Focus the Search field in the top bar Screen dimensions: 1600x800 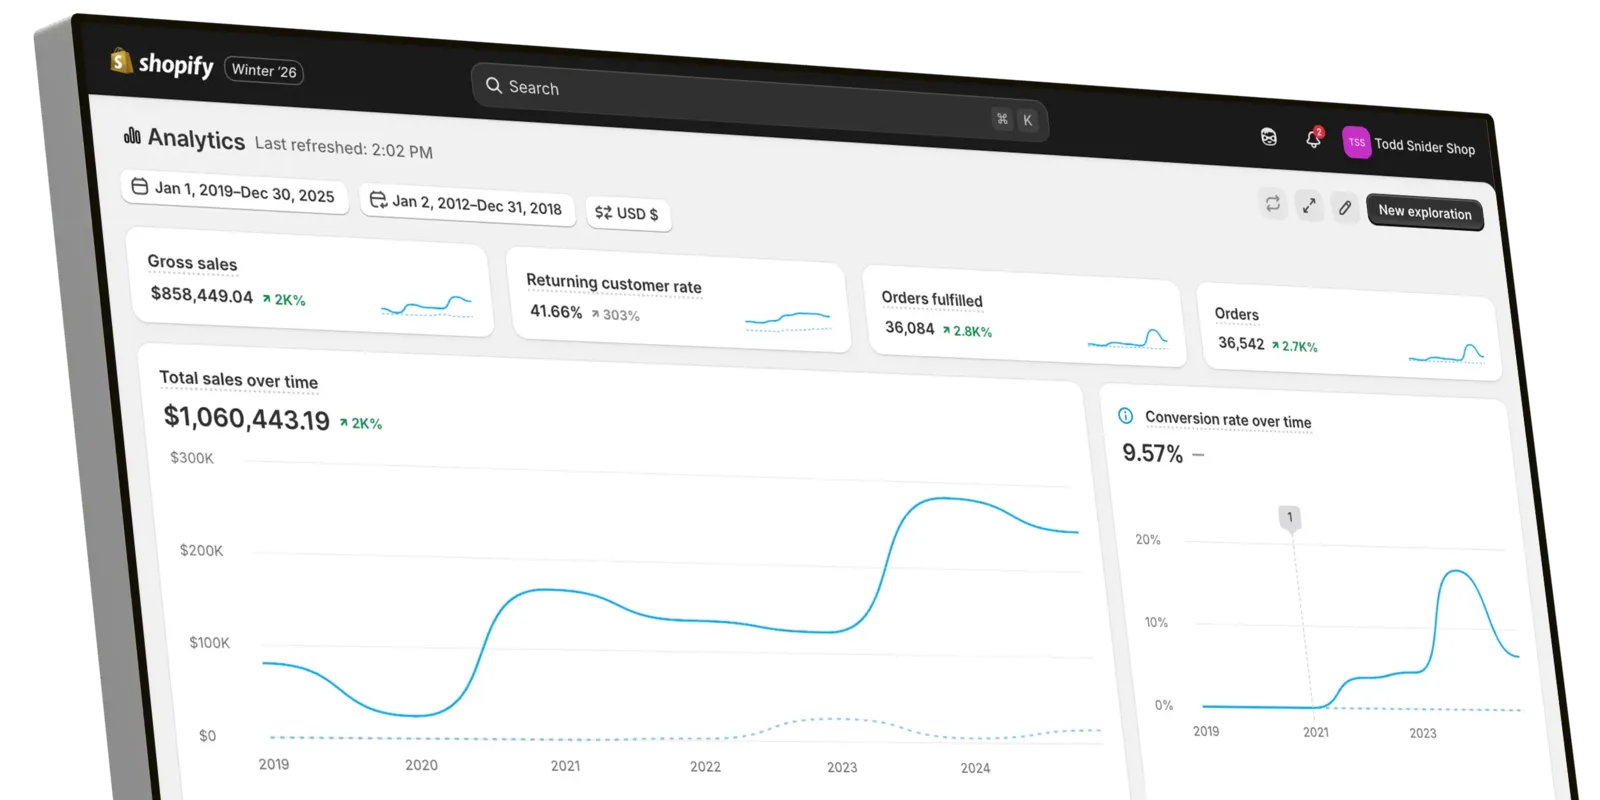pyautogui.click(x=759, y=103)
